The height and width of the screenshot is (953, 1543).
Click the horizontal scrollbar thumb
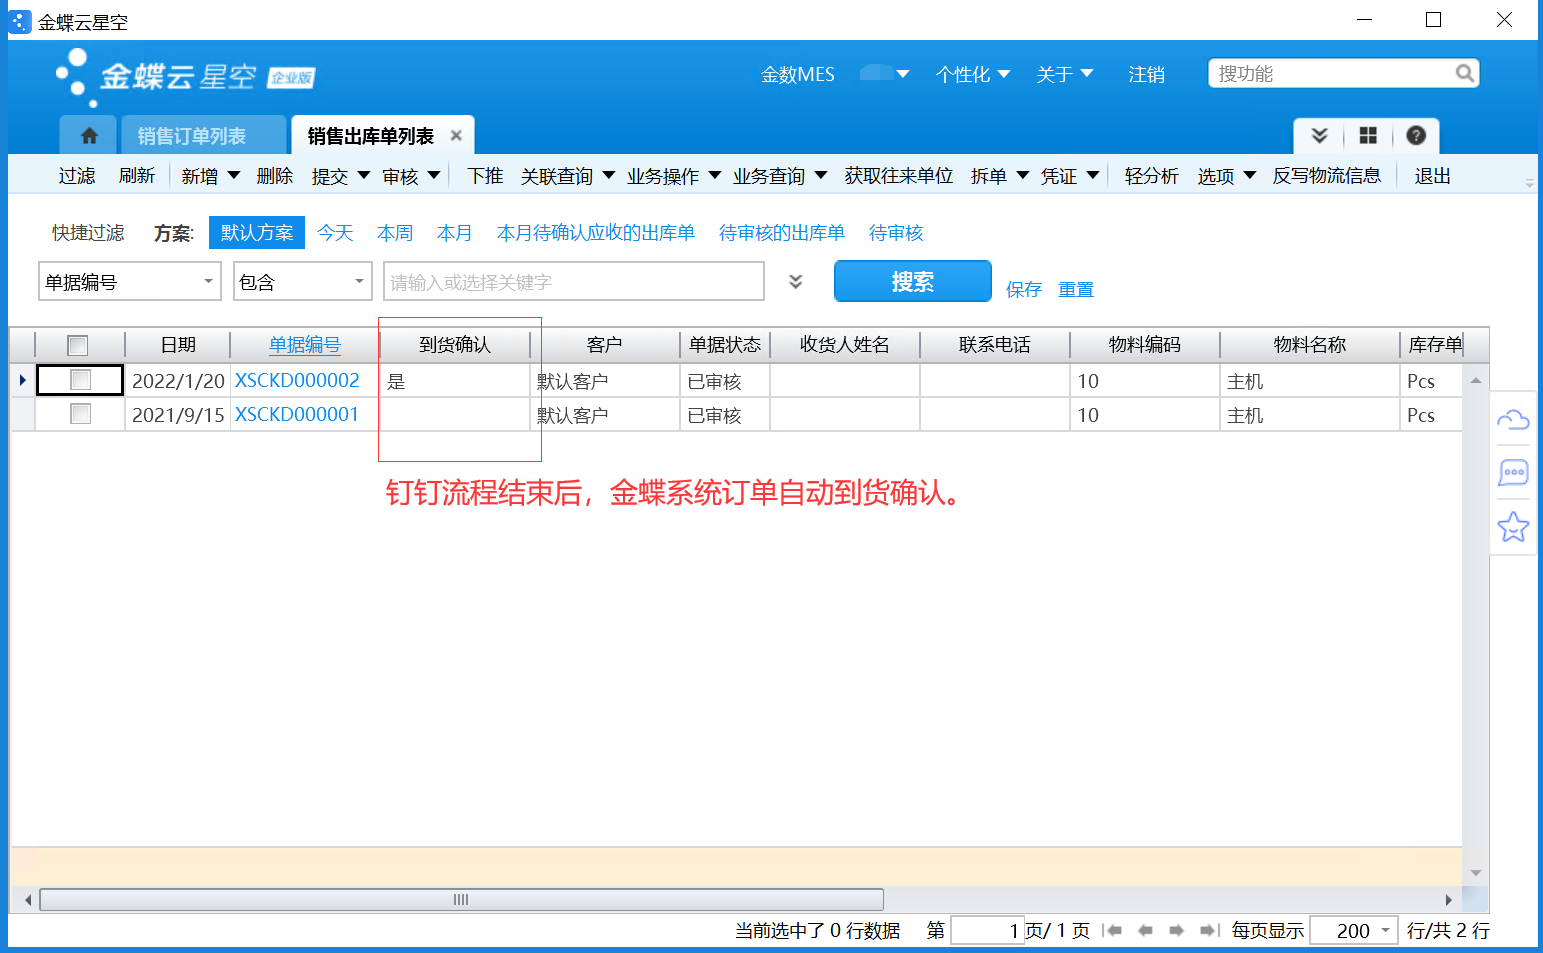pyautogui.click(x=461, y=900)
